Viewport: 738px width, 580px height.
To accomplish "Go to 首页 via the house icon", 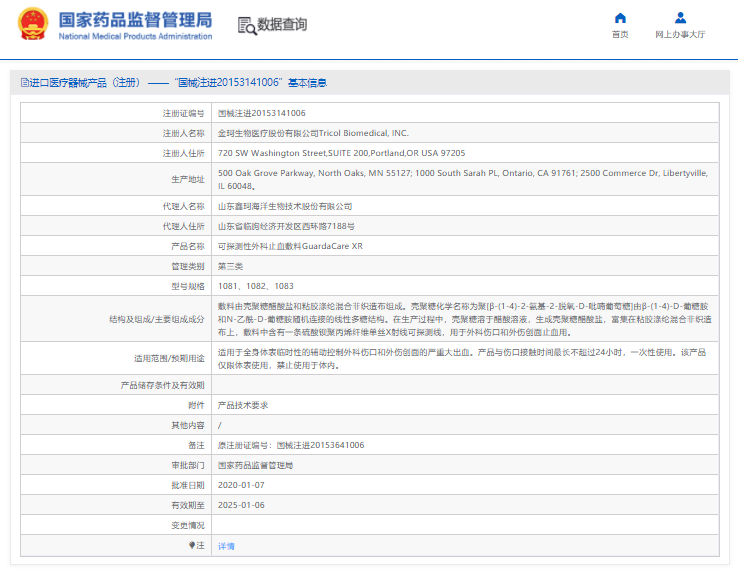I will [x=620, y=18].
